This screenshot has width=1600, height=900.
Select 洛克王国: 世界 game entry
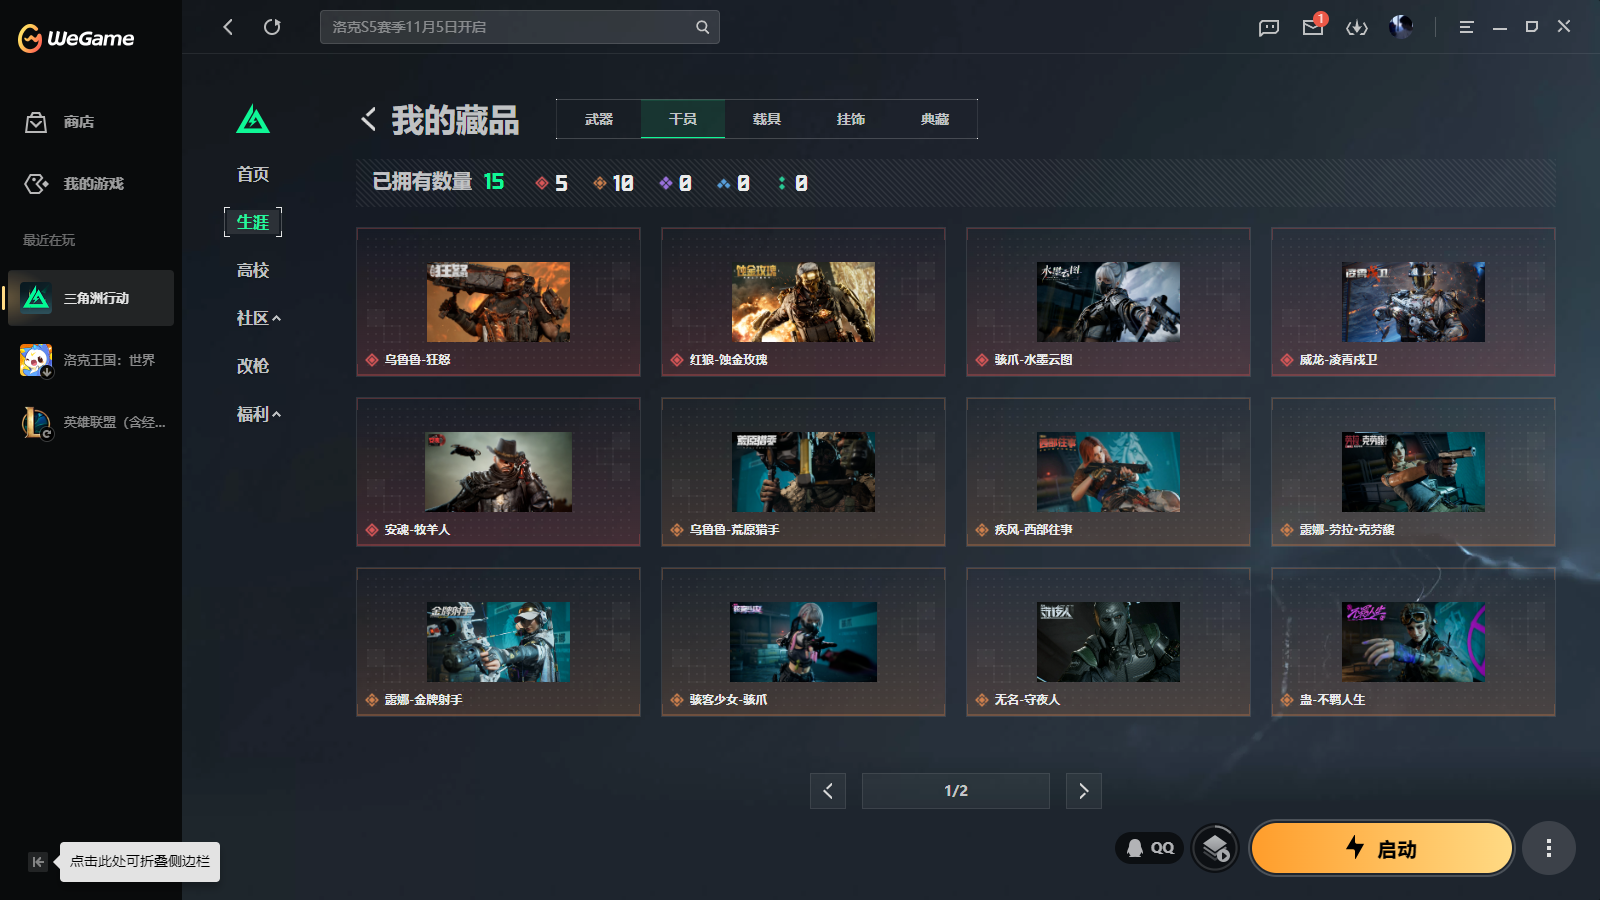tap(91, 360)
